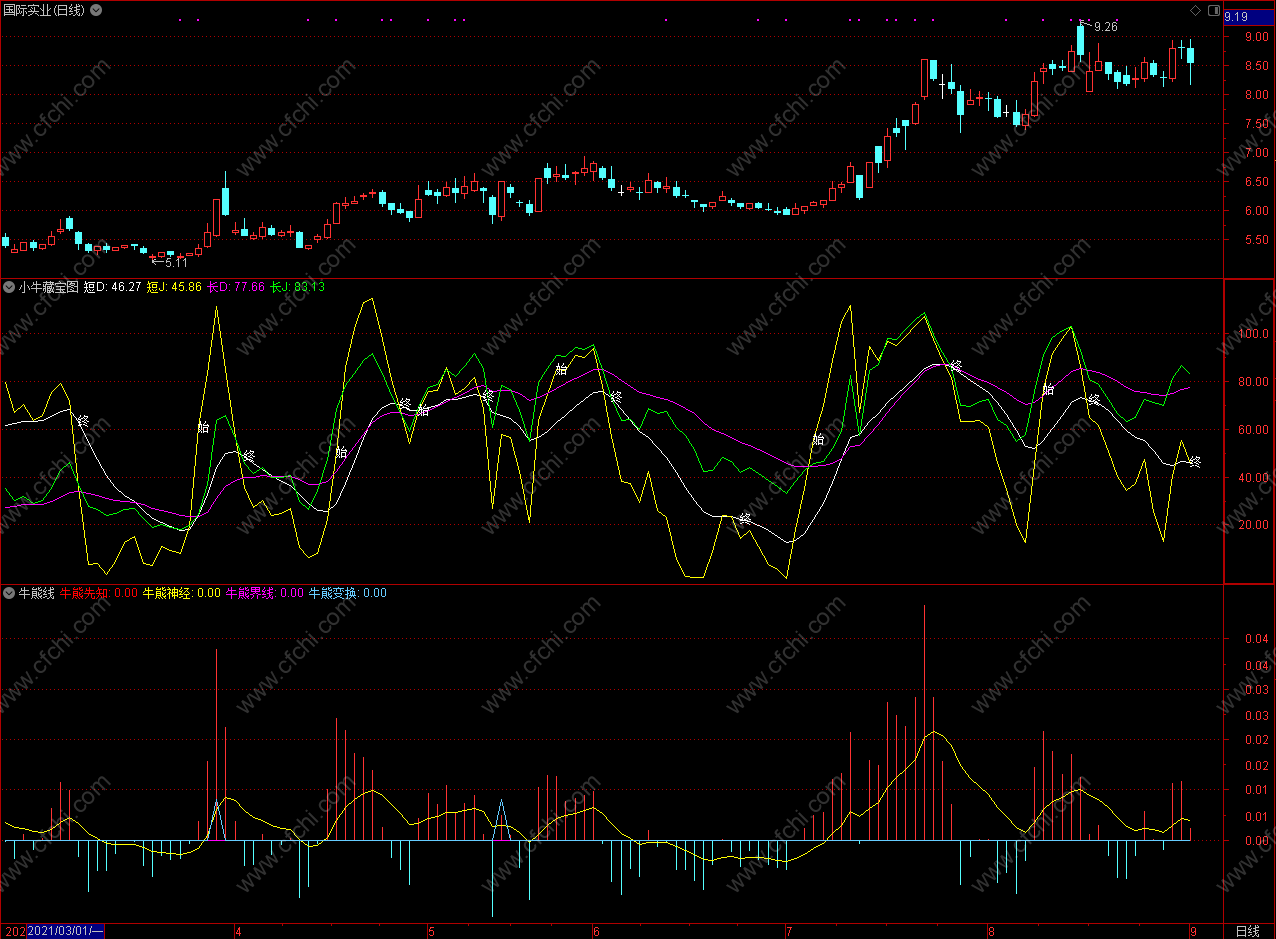The width and height of the screenshot is (1276, 939).
Task: Expand the 小牛藏宝图 indicator menu arrow
Action: tap(9, 287)
